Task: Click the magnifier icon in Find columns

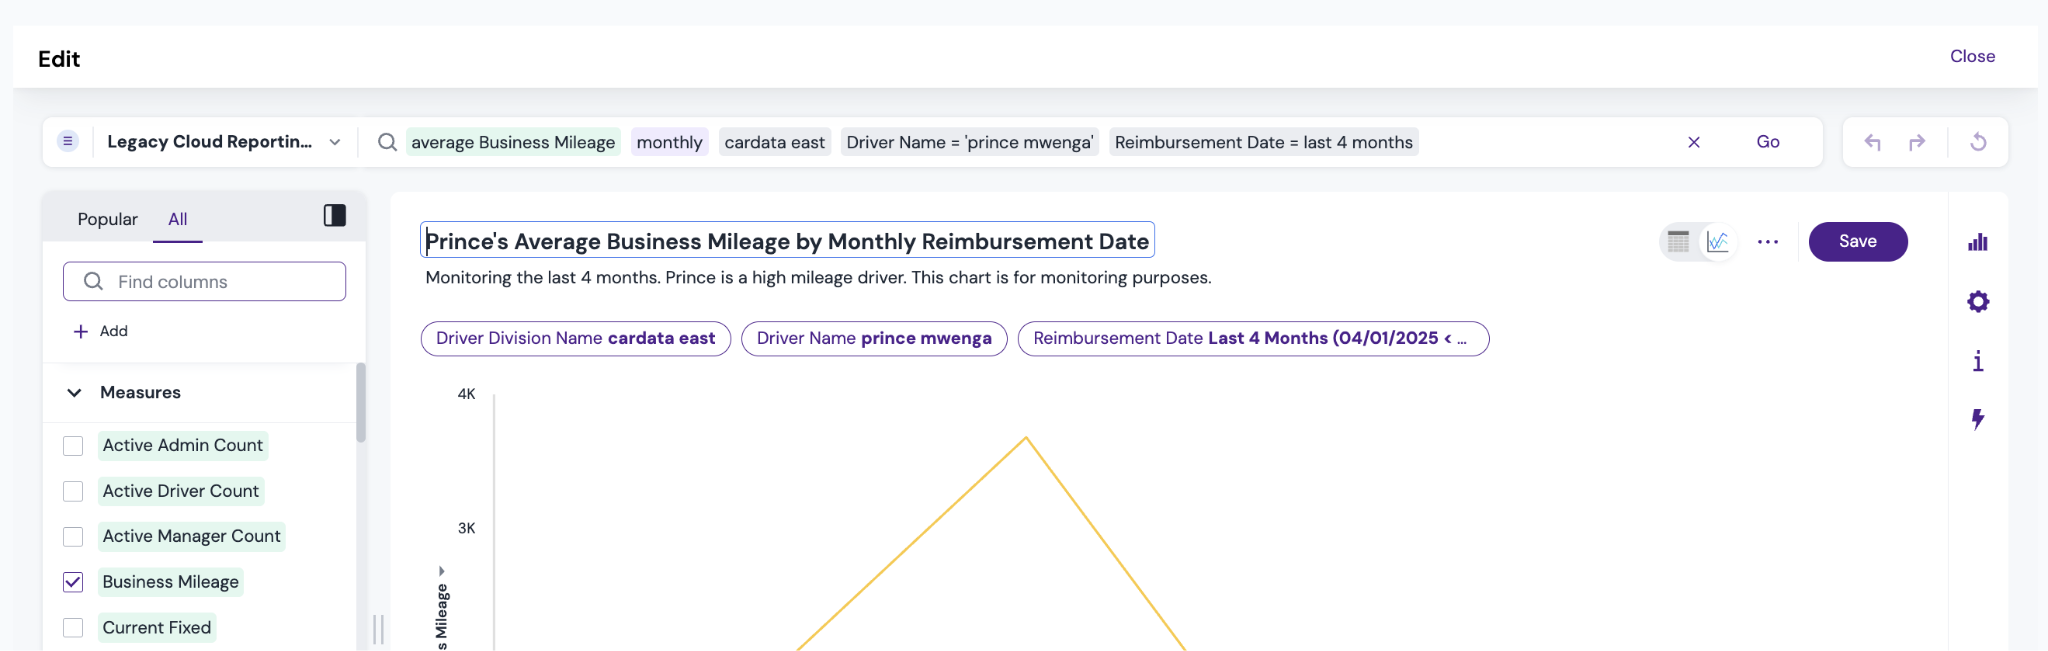Action: [x=93, y=281]
